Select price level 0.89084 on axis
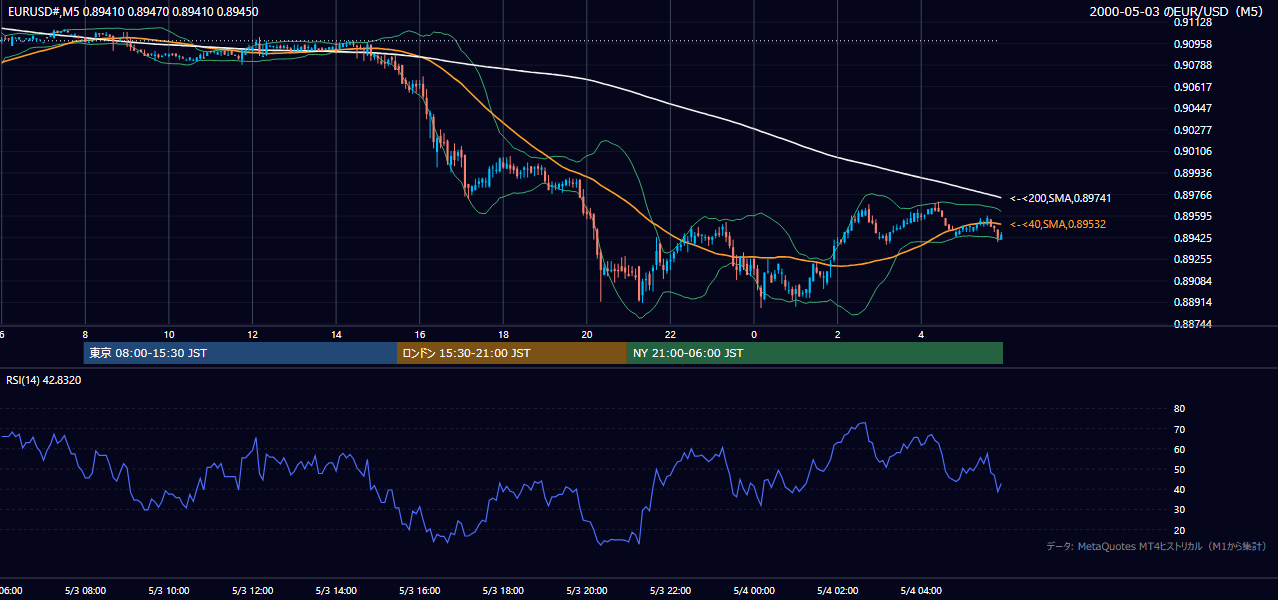The width and height of the screenshot is (1278, 600). coord(1194,281)
